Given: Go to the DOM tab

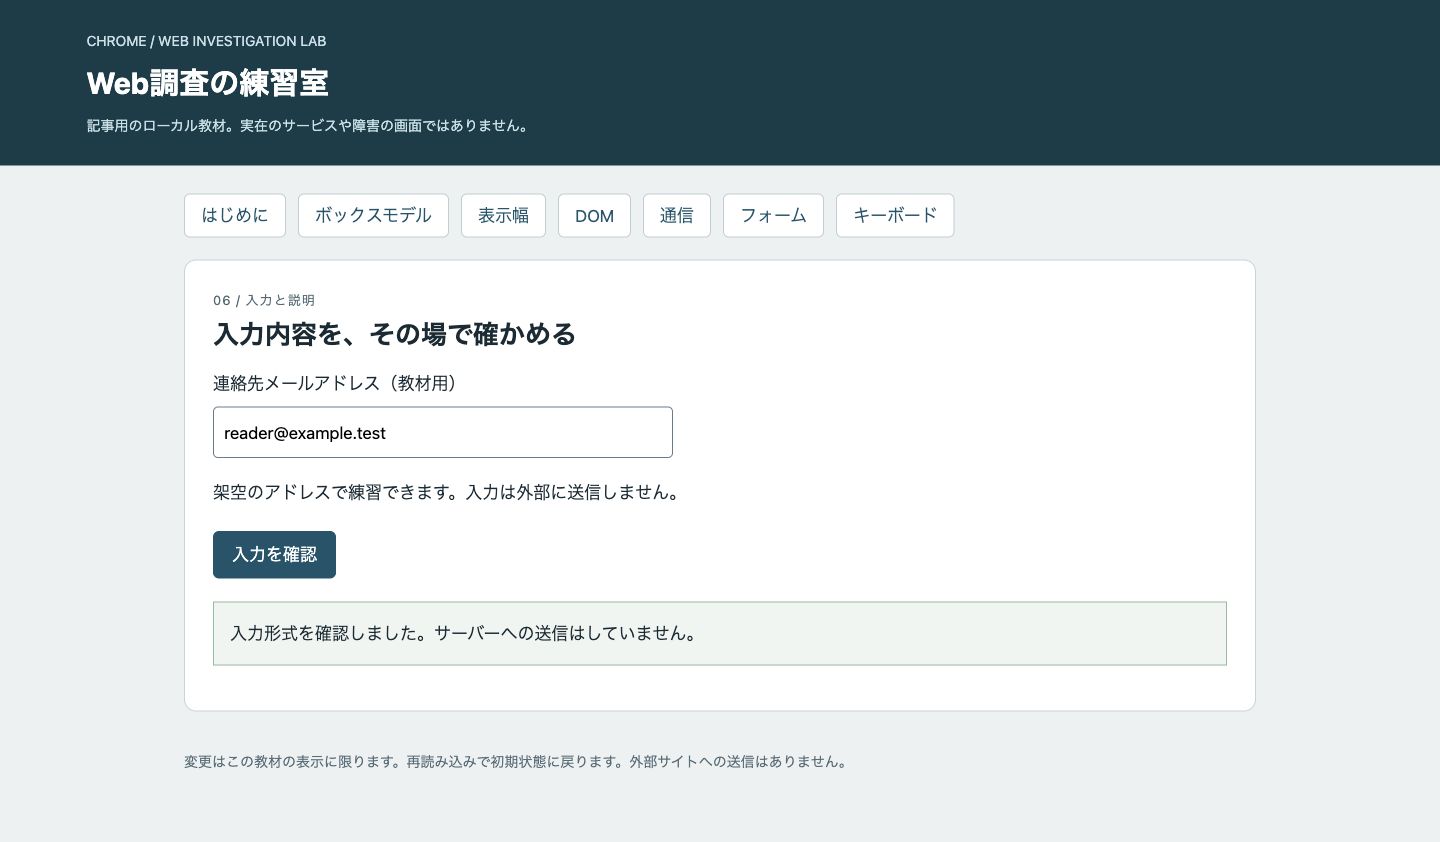Looking at the screenshot, I should pos(594,215).
